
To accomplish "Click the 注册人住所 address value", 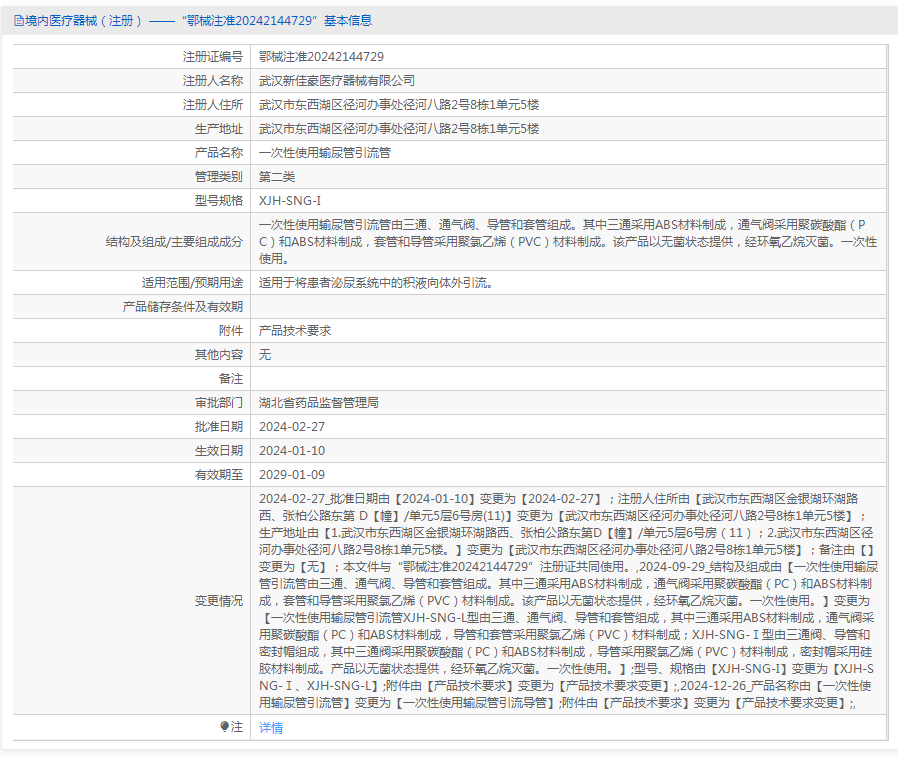I will coord(399,105).
